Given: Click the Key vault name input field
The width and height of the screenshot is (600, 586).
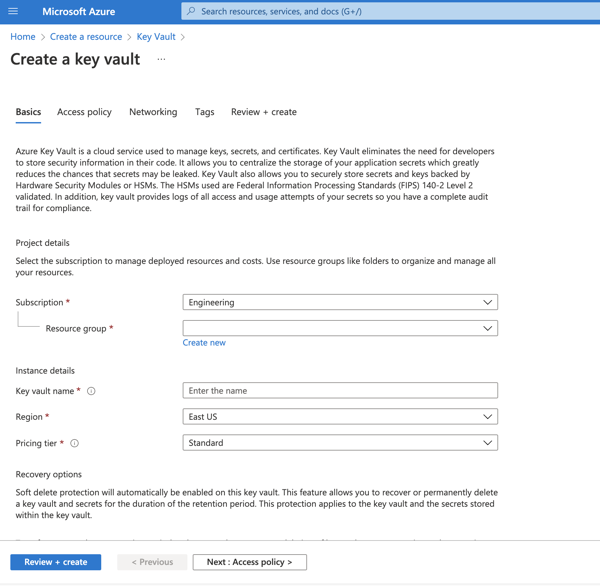Looking at the screenshot, I should coord(340,390).
